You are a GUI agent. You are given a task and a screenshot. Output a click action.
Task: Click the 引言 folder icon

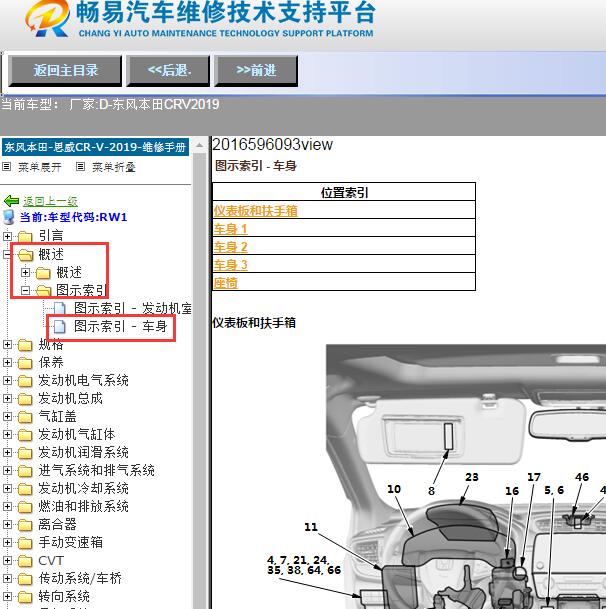click(x=25, y=236)
